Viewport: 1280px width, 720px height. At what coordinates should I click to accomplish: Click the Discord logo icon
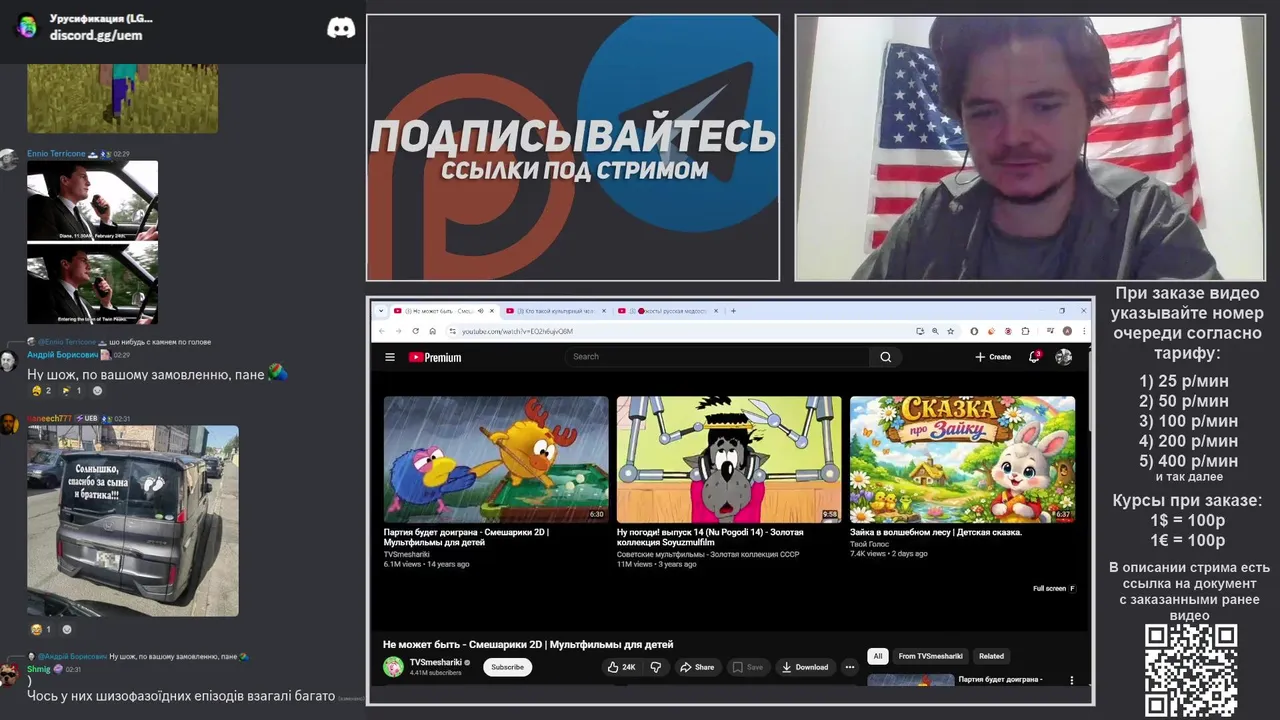click(341, 28)
